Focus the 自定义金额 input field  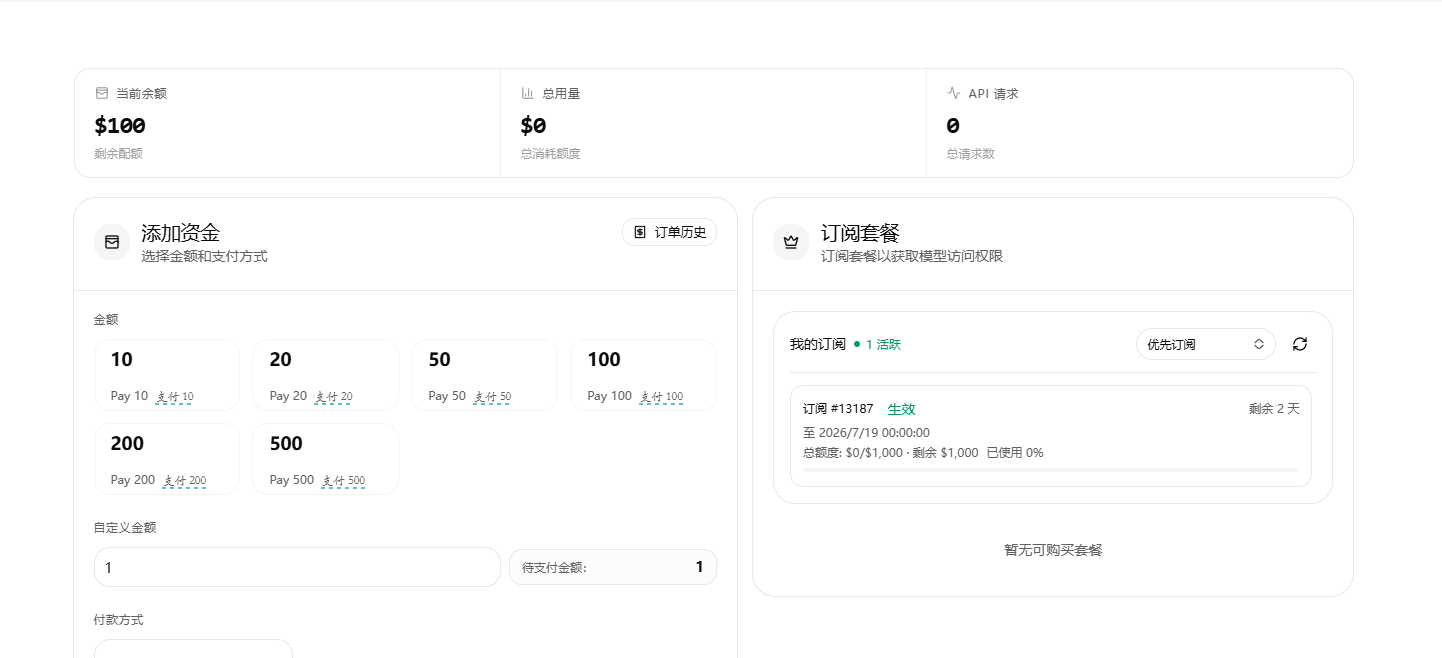[x=297, y=567]
